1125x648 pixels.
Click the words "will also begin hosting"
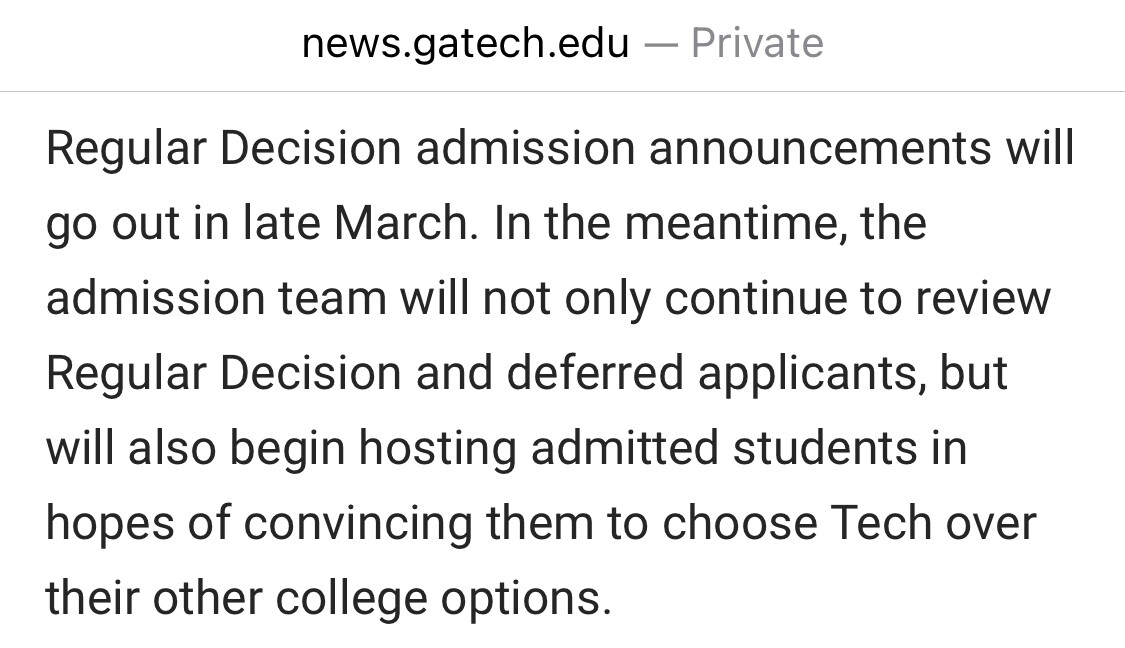coord(281,448)
